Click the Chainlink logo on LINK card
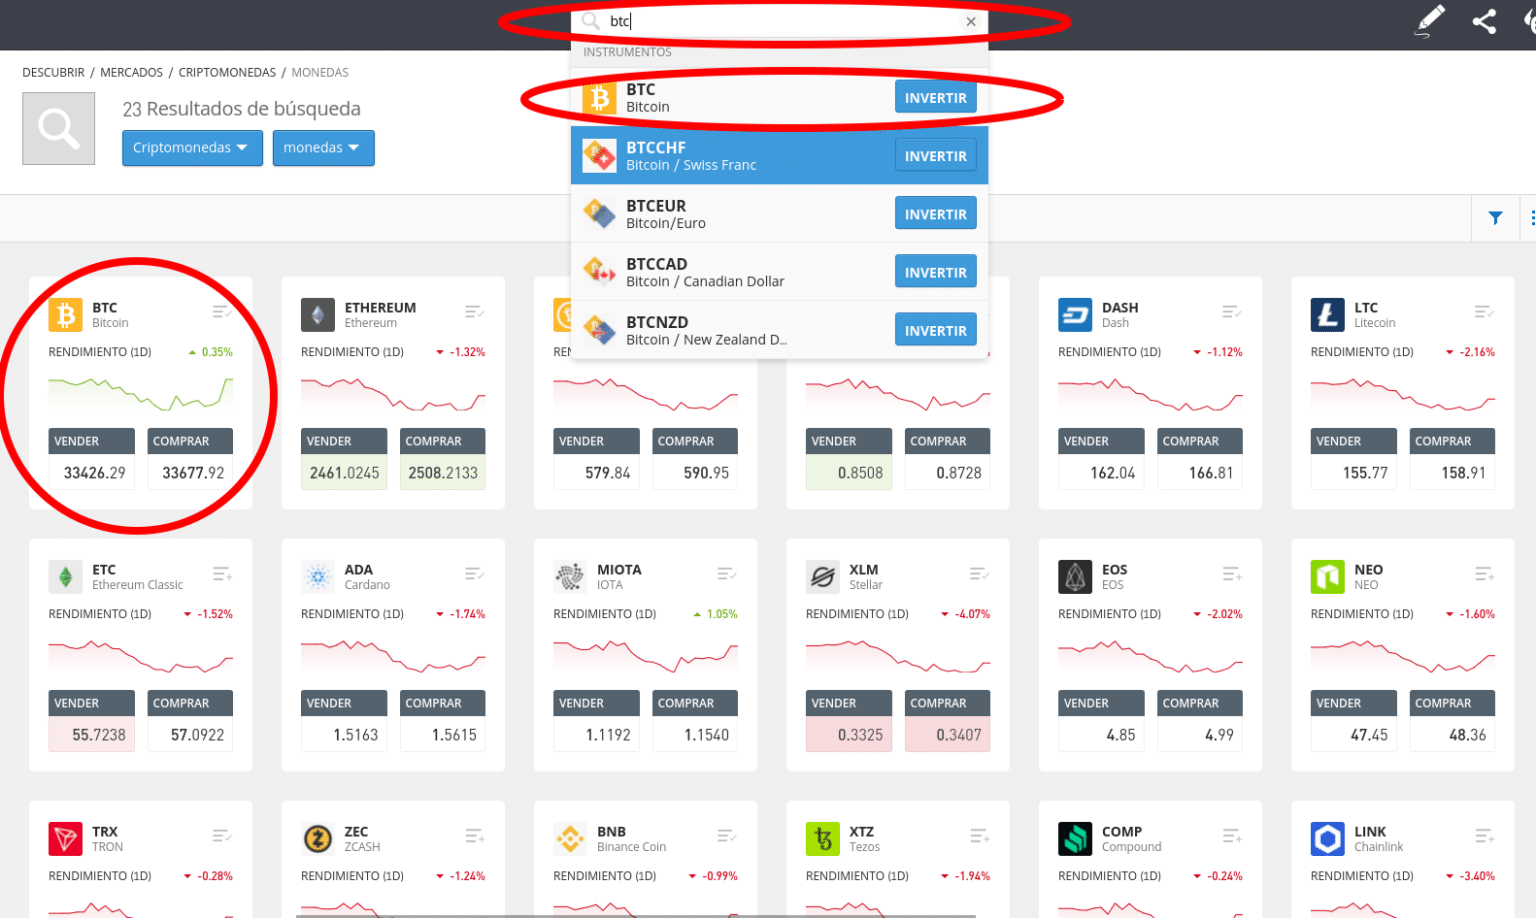 tap(1327, 839)
